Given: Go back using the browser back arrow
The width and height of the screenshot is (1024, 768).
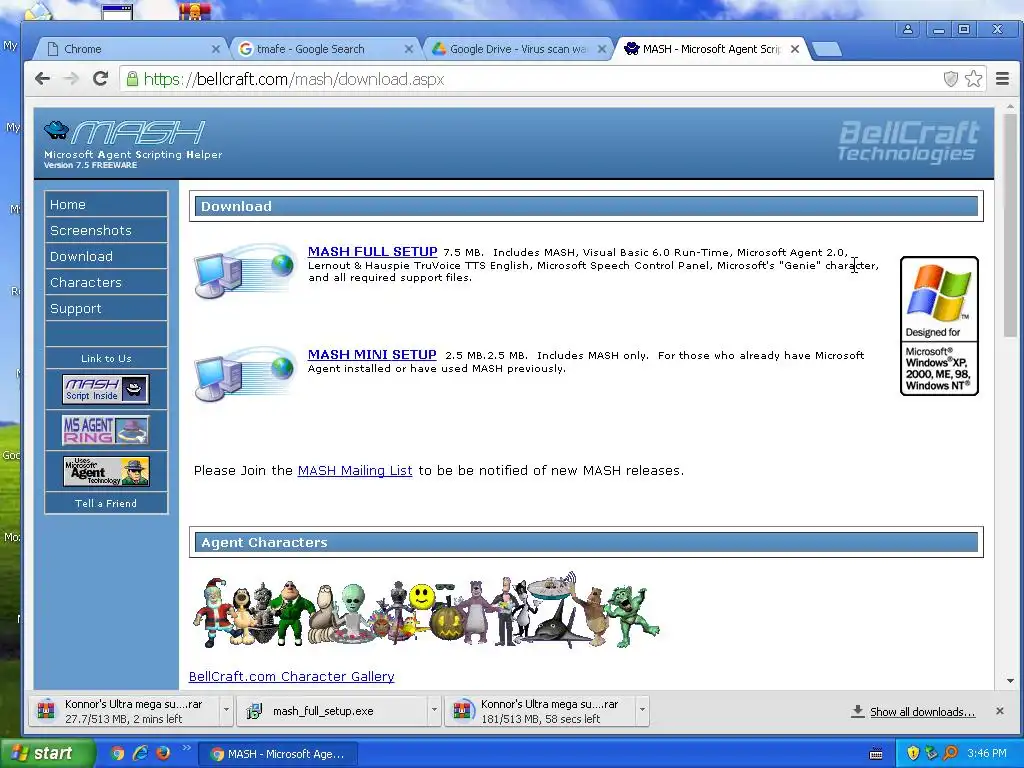Looking at the screenshot, I should click(42, 79).
